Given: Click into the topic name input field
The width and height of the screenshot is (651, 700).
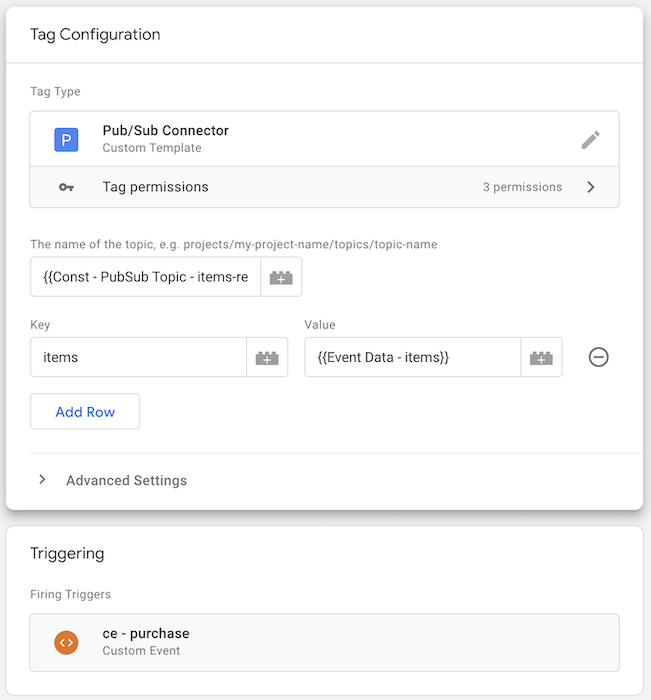Looking at the screenshot, I should click(x=146, y=277).
